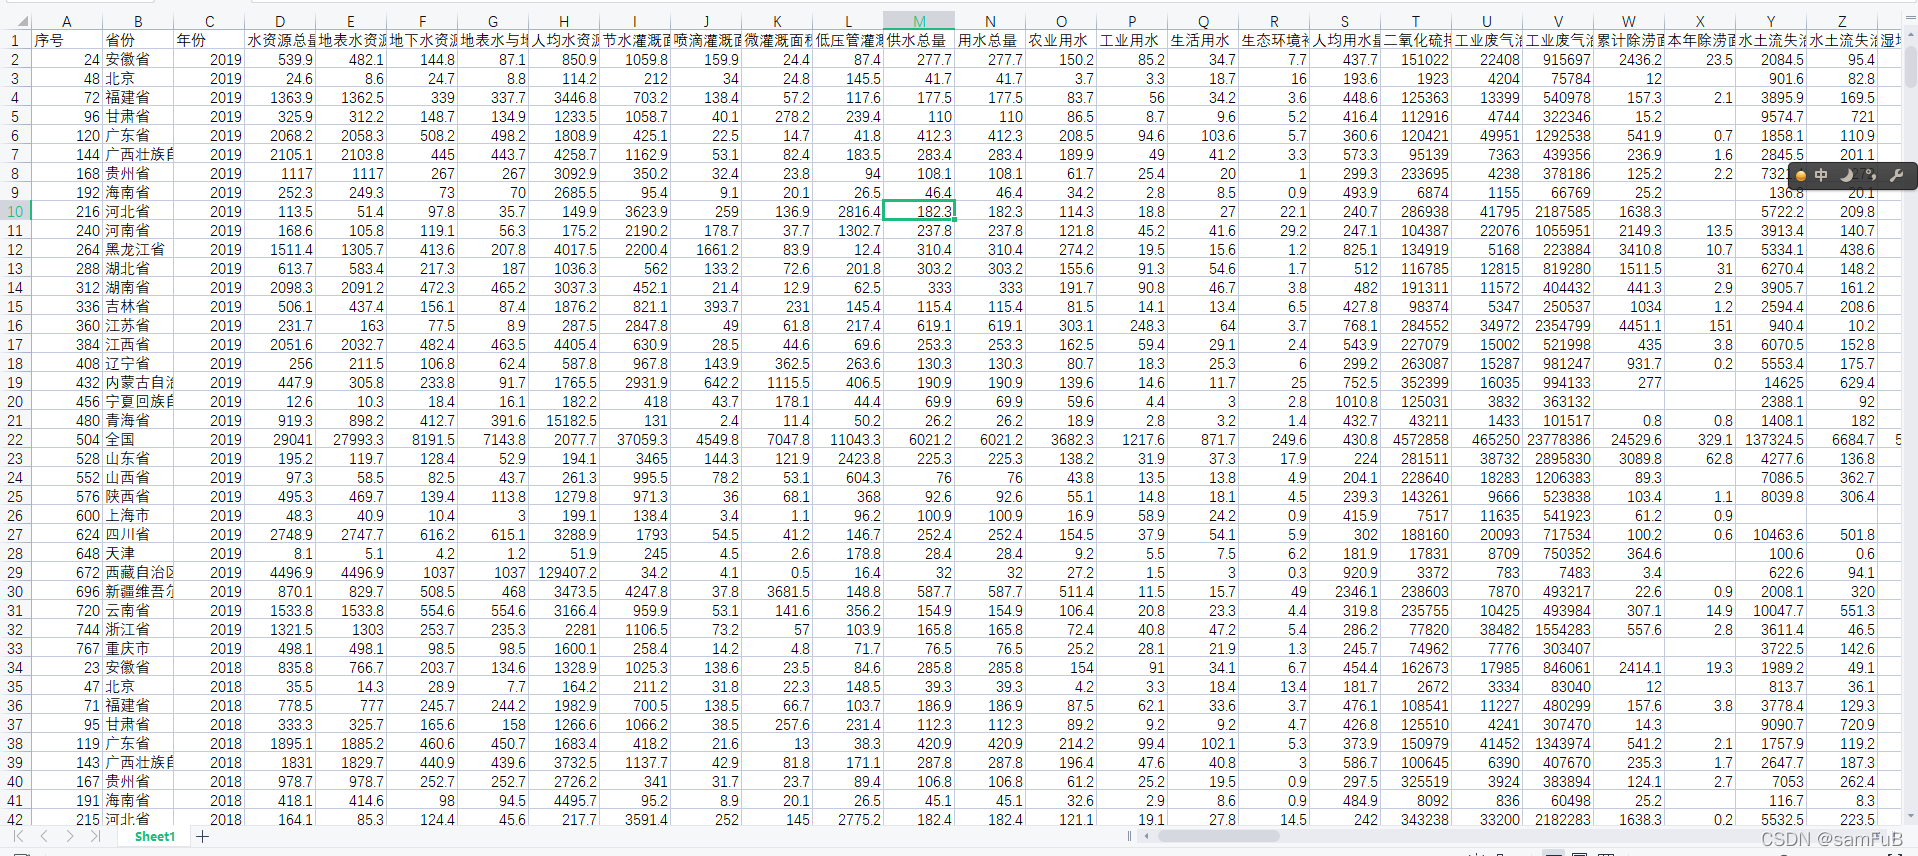Select the active cell containing 182.3 in column M
The height and width of the screenshot is (856, 1918).
(919, 211)
